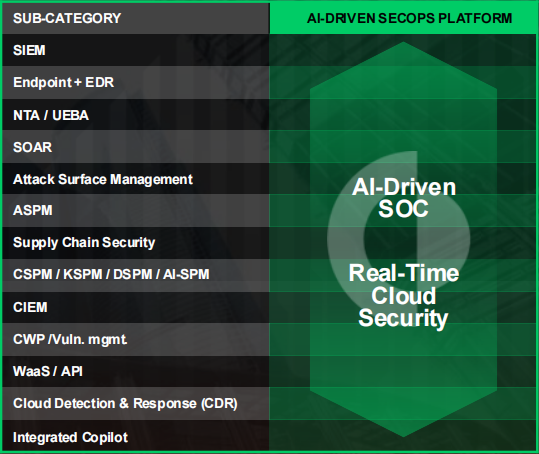The width and height of the screenshot is (539, 454).
Task: Select the SOAR row label
Action: pyautogui.click(x=32, y=147)
